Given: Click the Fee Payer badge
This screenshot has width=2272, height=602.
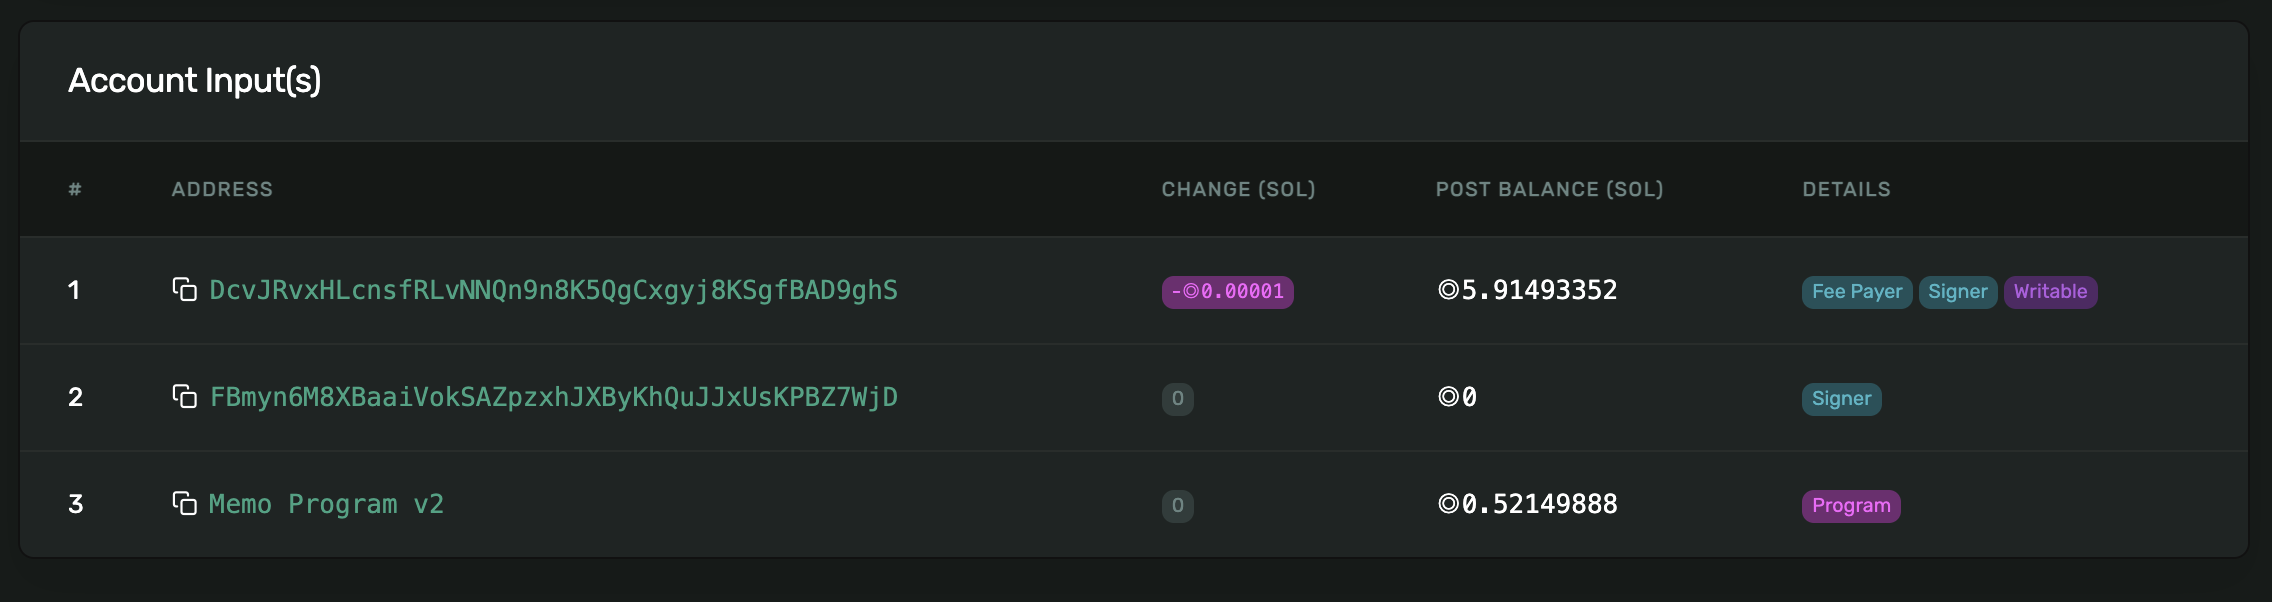Looking at the screenshot, I should point(1856,292).
